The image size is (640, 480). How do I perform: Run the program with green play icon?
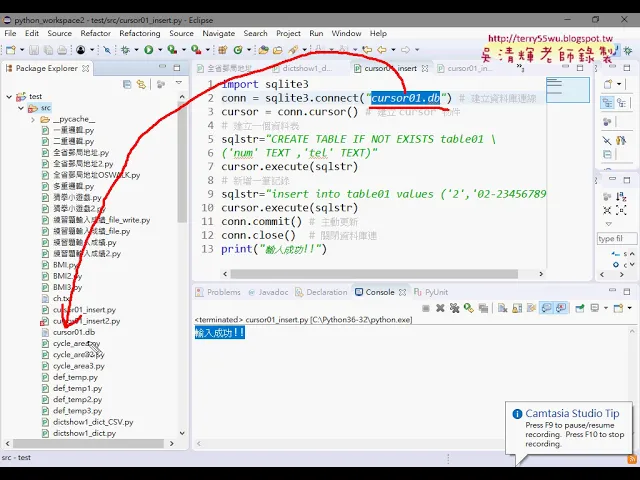pyautogui.click(x=149, y=50)
